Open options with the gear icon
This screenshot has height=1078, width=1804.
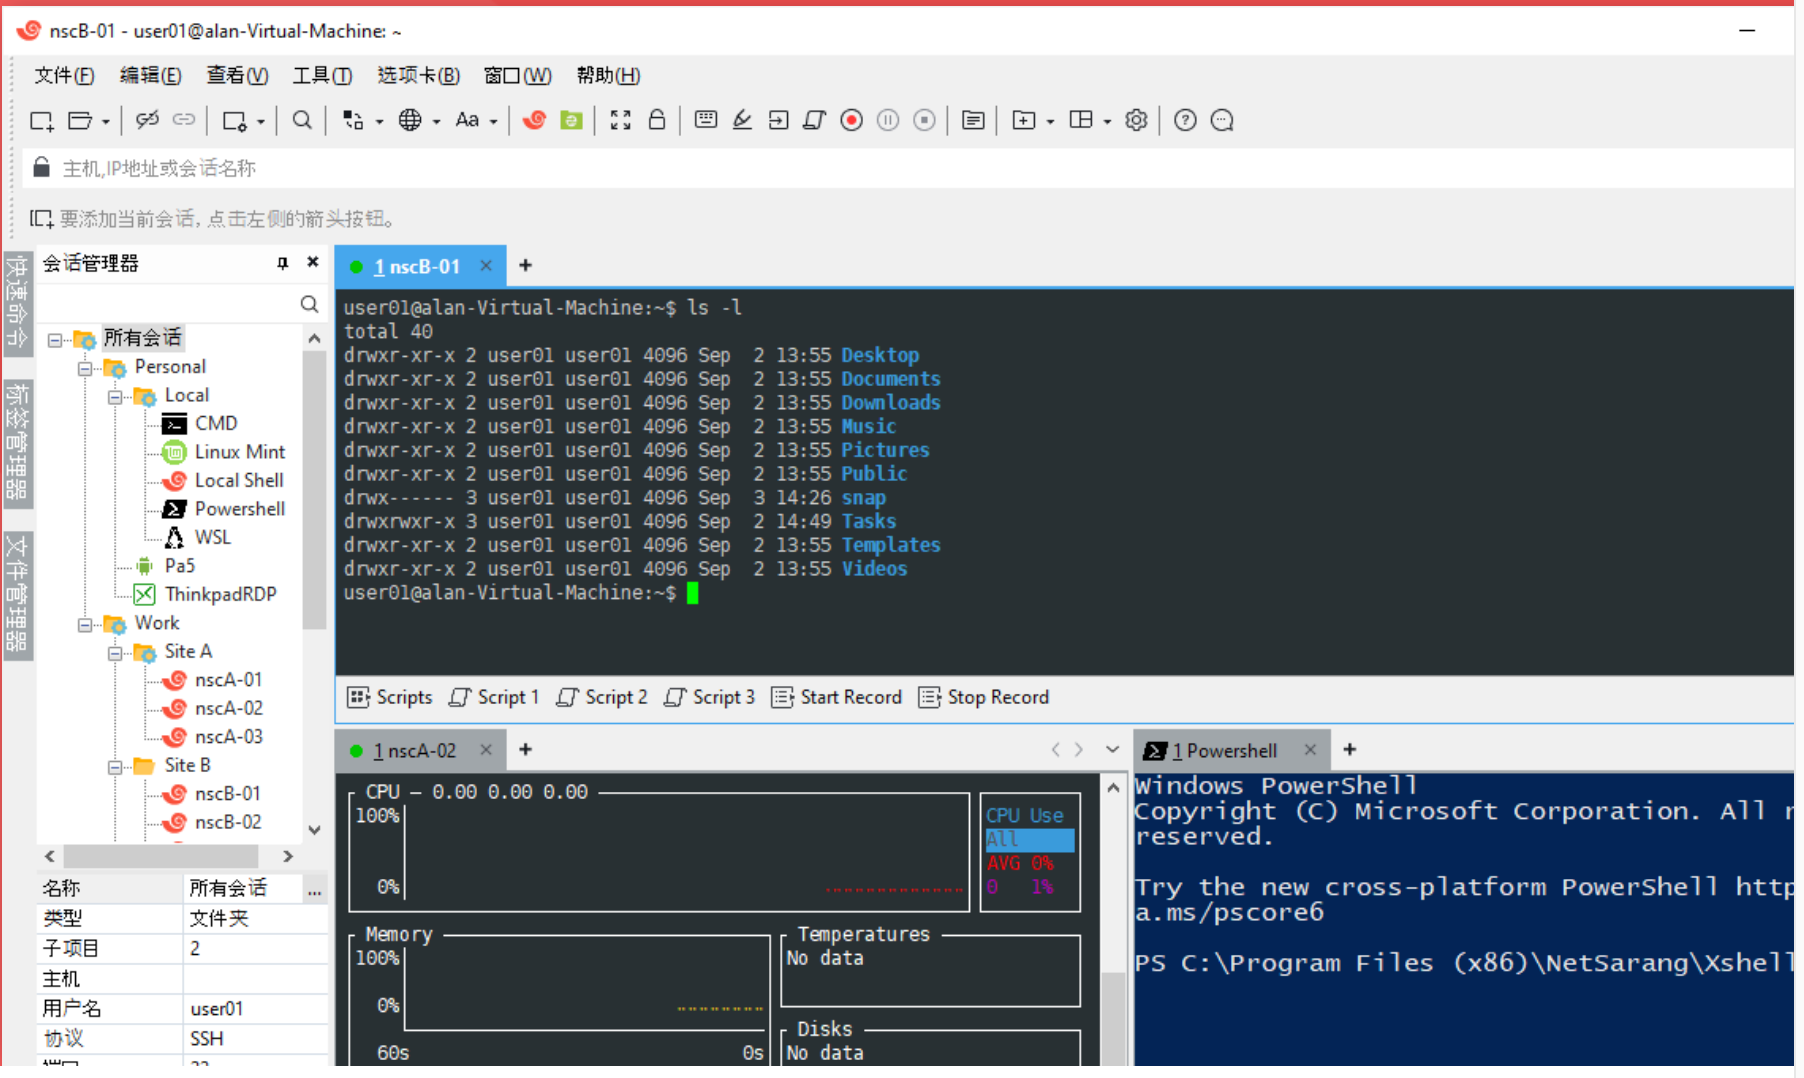(x=1136, y=120)
